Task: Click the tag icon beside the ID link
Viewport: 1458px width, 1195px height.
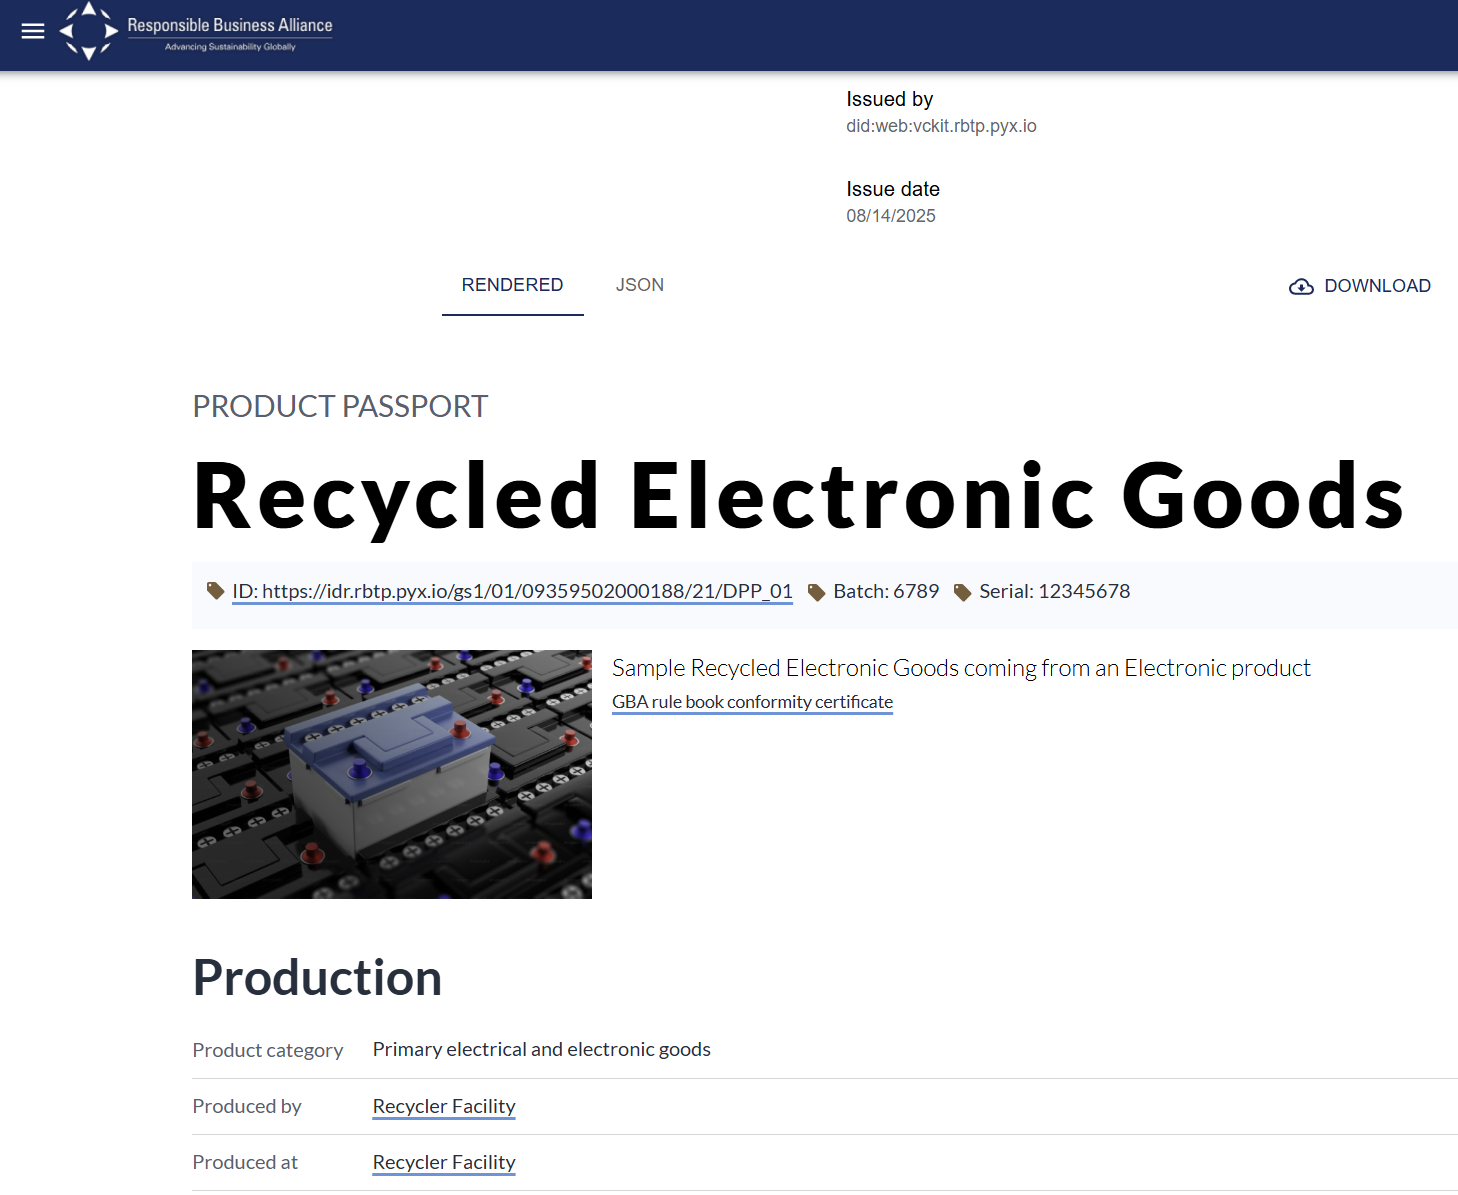Action: pyautogui.click(x=215, y=591)
